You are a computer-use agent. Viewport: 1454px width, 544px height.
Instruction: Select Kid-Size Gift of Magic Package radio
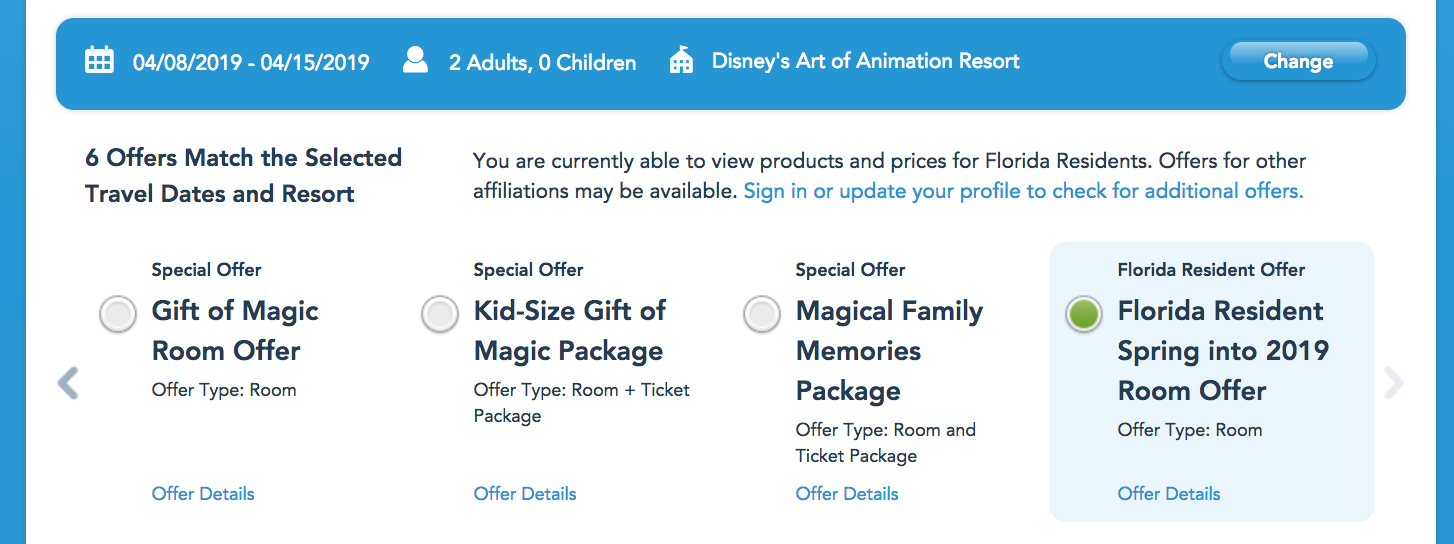click(x=440, y=315)
